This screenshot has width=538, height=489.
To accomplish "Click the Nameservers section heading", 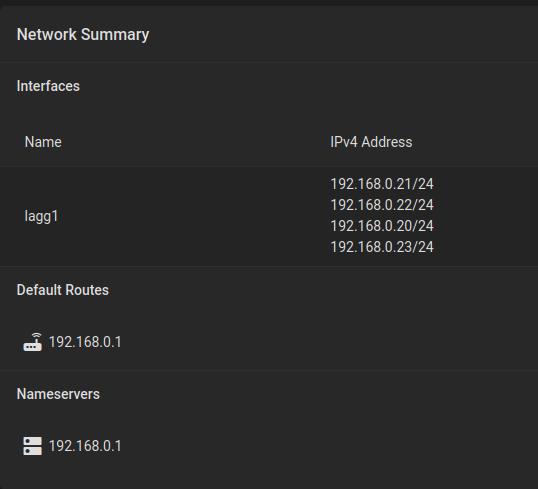I will (58, 394).
